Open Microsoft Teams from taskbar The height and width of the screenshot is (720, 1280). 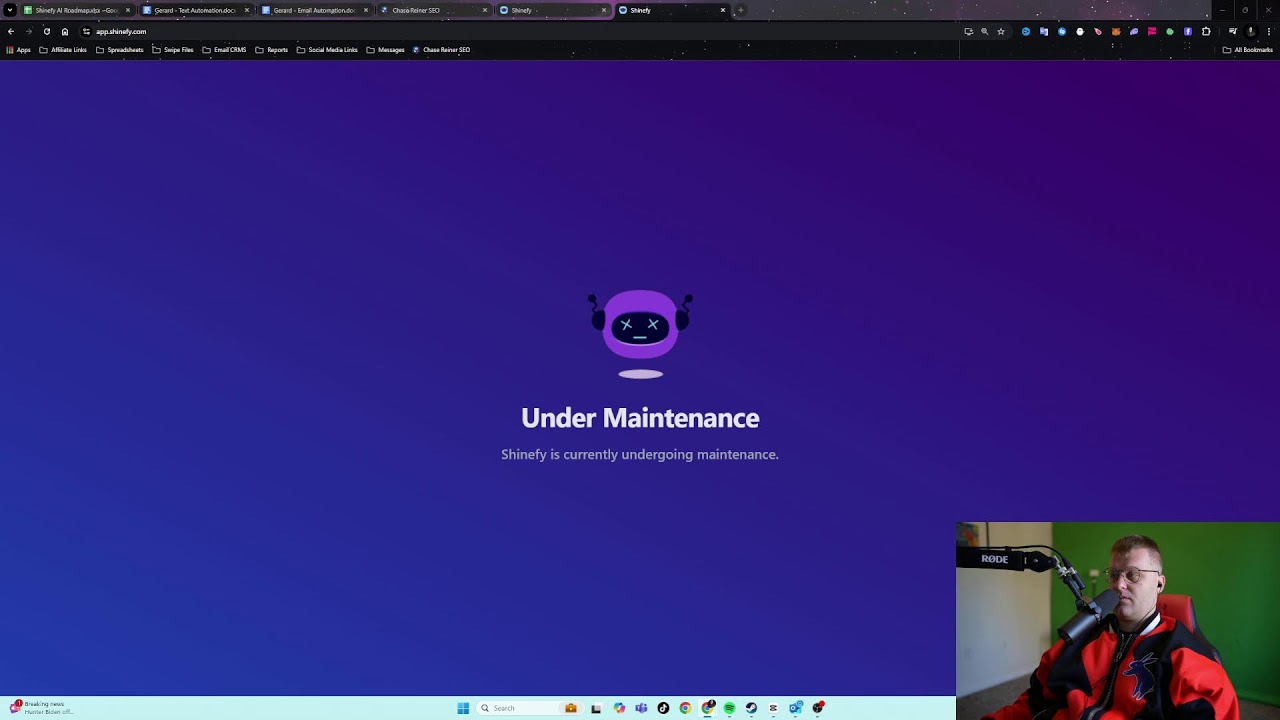click(641, 708)
